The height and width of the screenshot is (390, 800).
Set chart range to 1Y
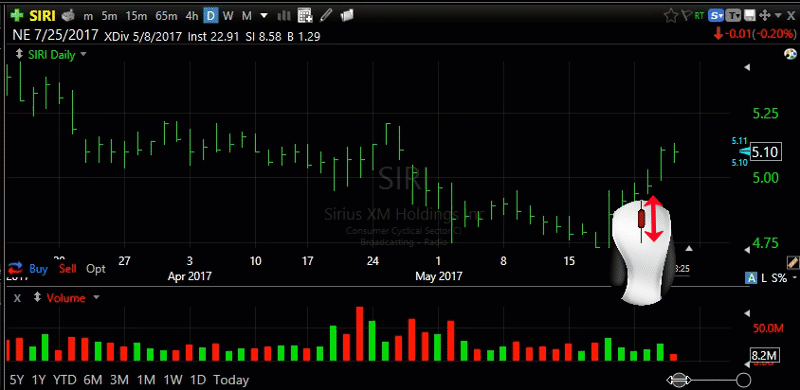39,380
